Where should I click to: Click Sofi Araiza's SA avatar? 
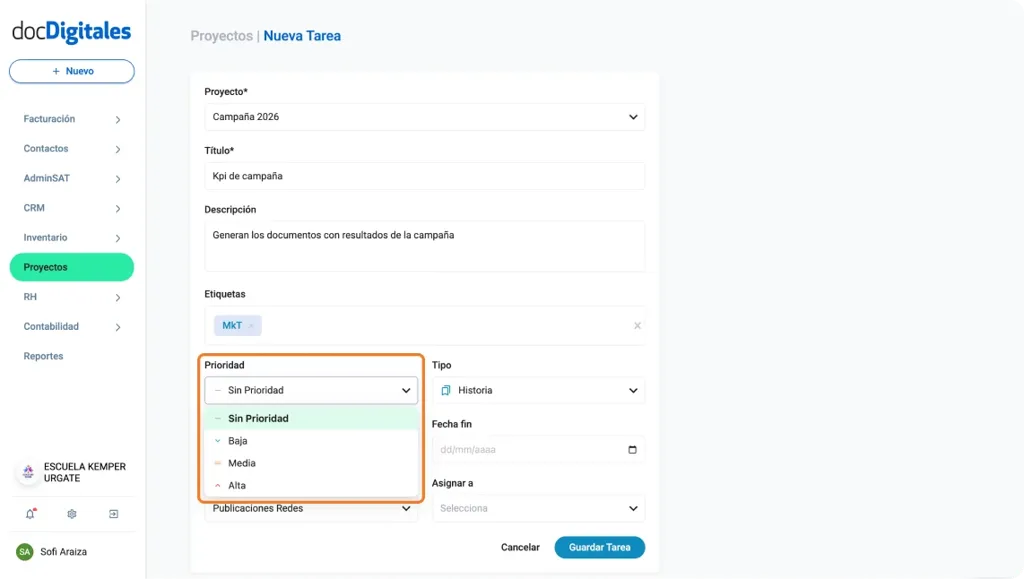pos(25,551)
